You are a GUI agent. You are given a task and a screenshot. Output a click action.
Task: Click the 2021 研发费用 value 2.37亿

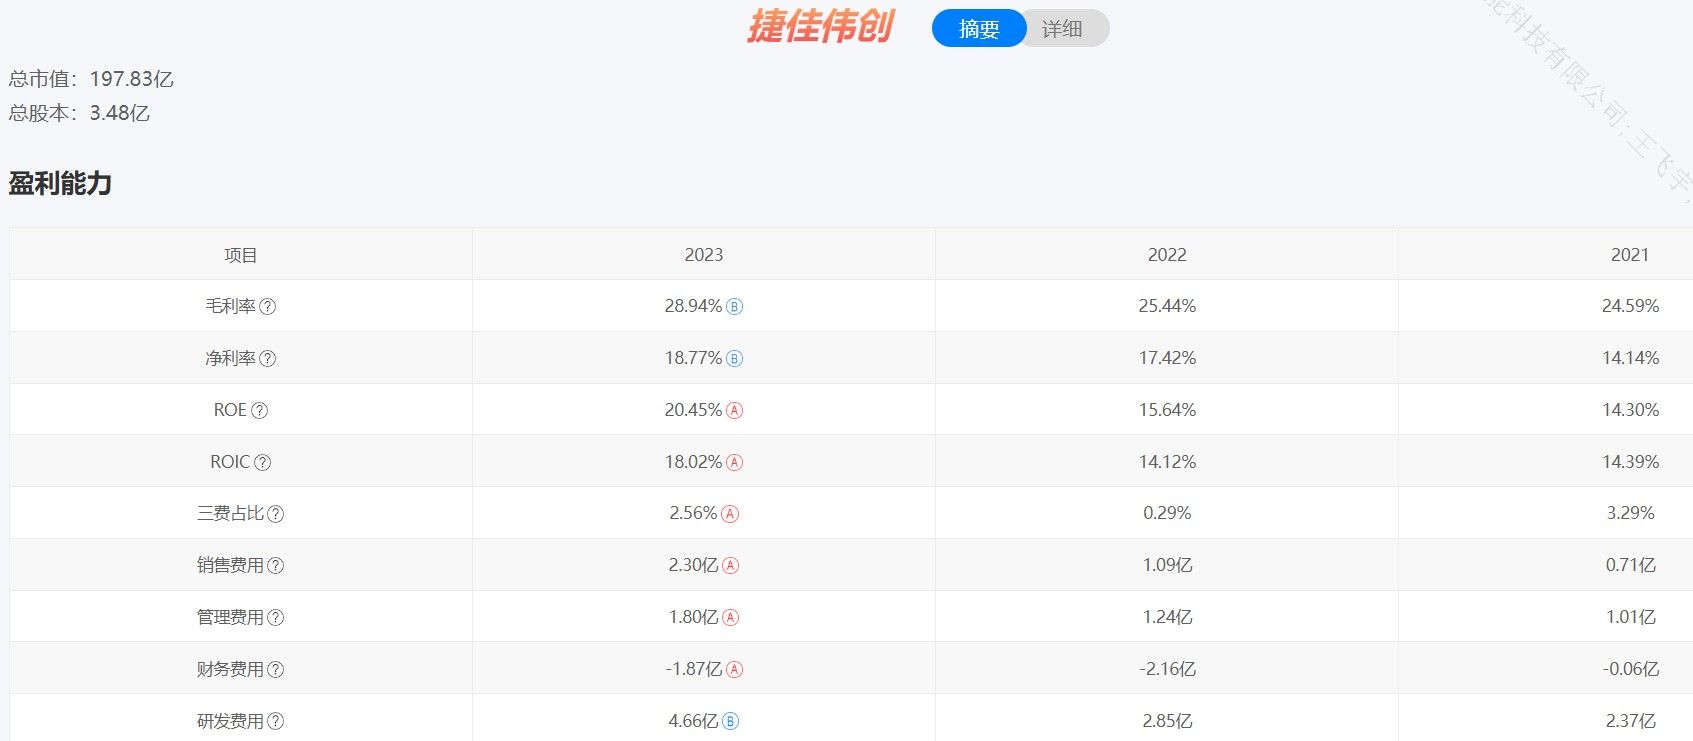pos(1630,721)
